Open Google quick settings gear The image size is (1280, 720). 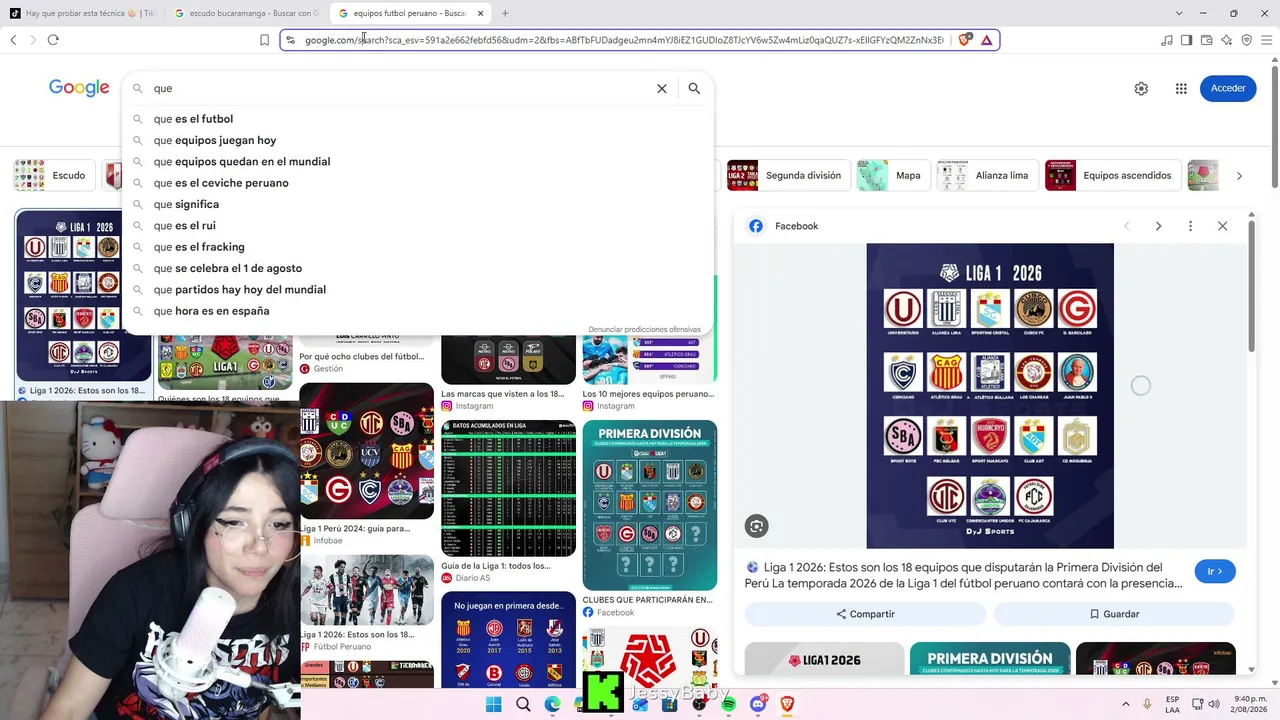click(x=1141, y=88)
